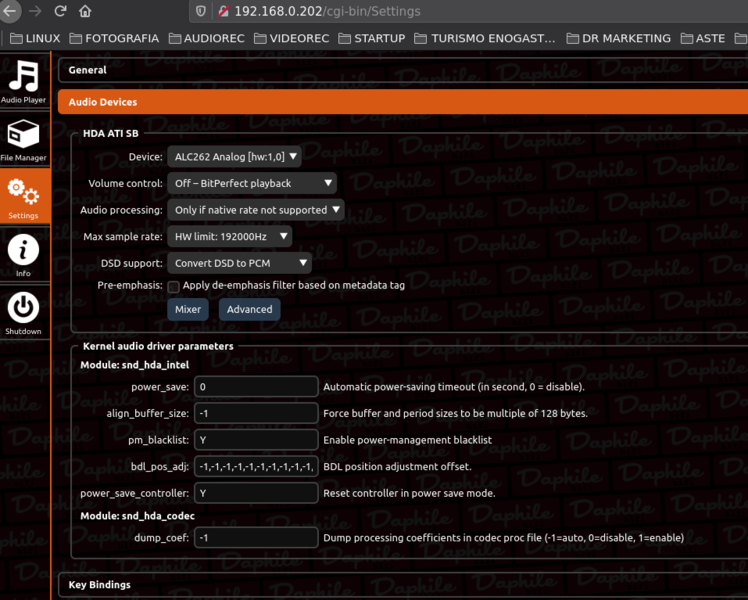This screenshot has width=748, height=600.
Task: Click the Shutdown power icon
Action: click(23, 312)
